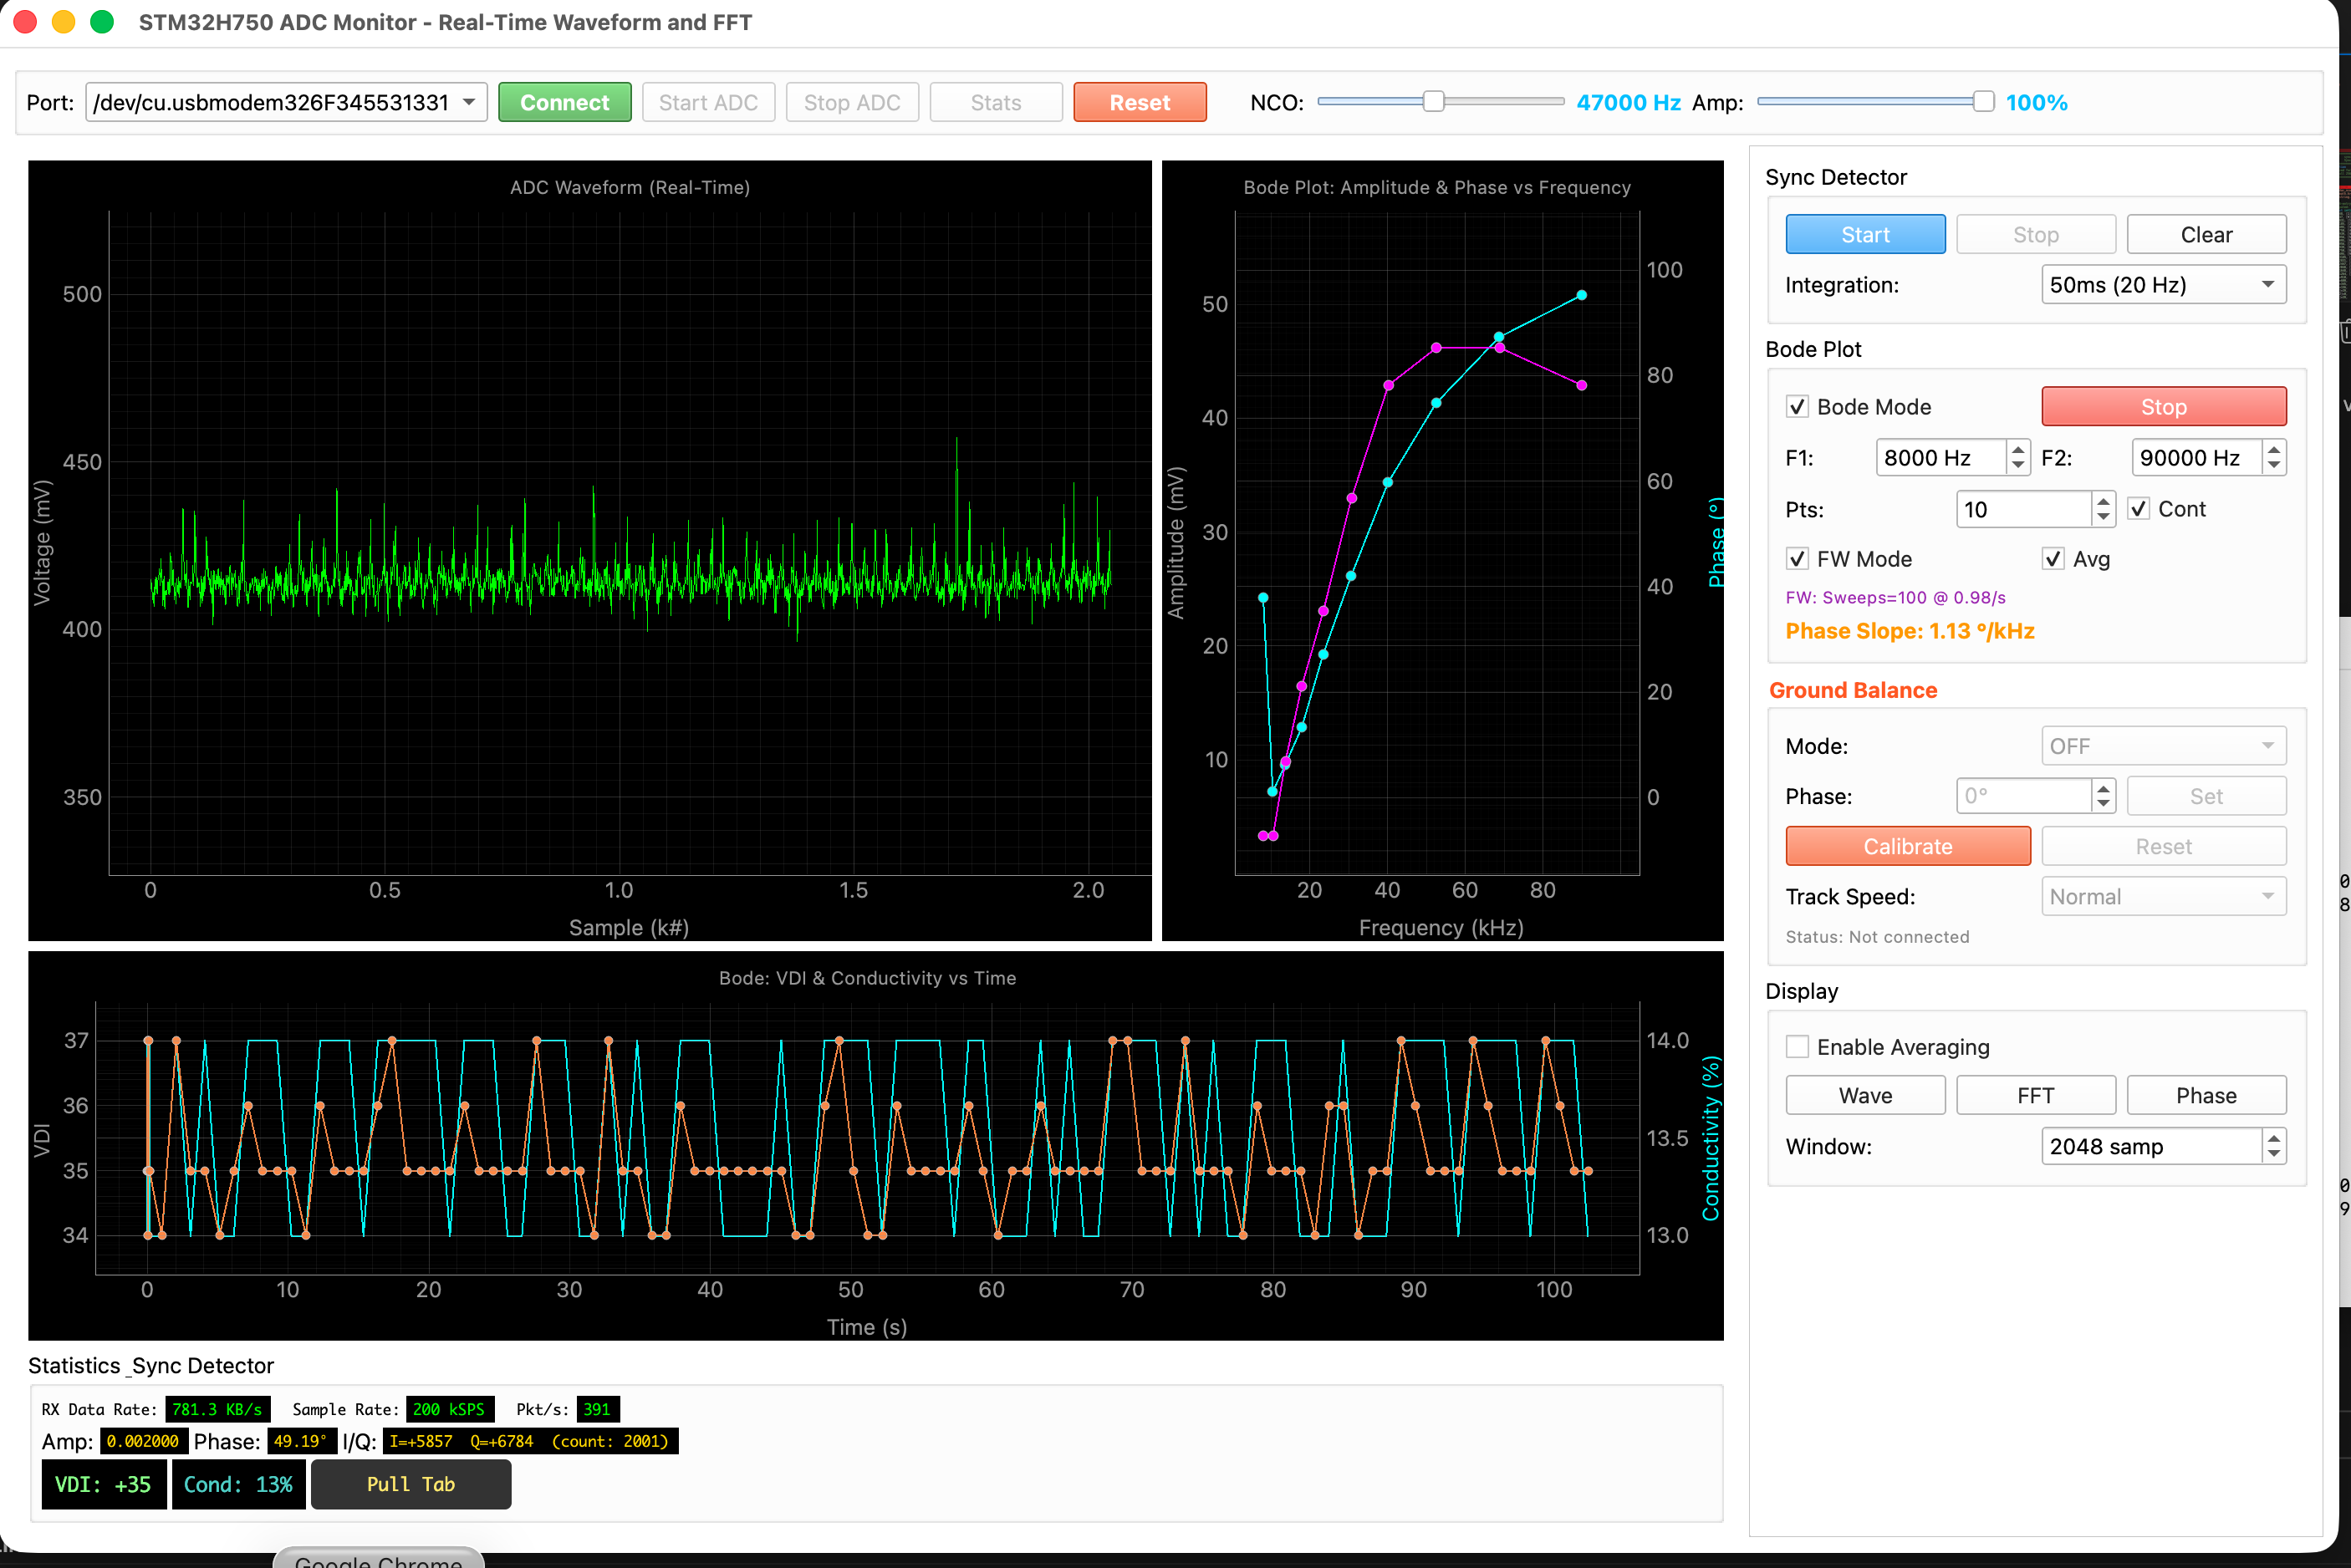The image size is (2351, 1568).
Task: Increase Pts value with up arrow
Action: 2103,501
